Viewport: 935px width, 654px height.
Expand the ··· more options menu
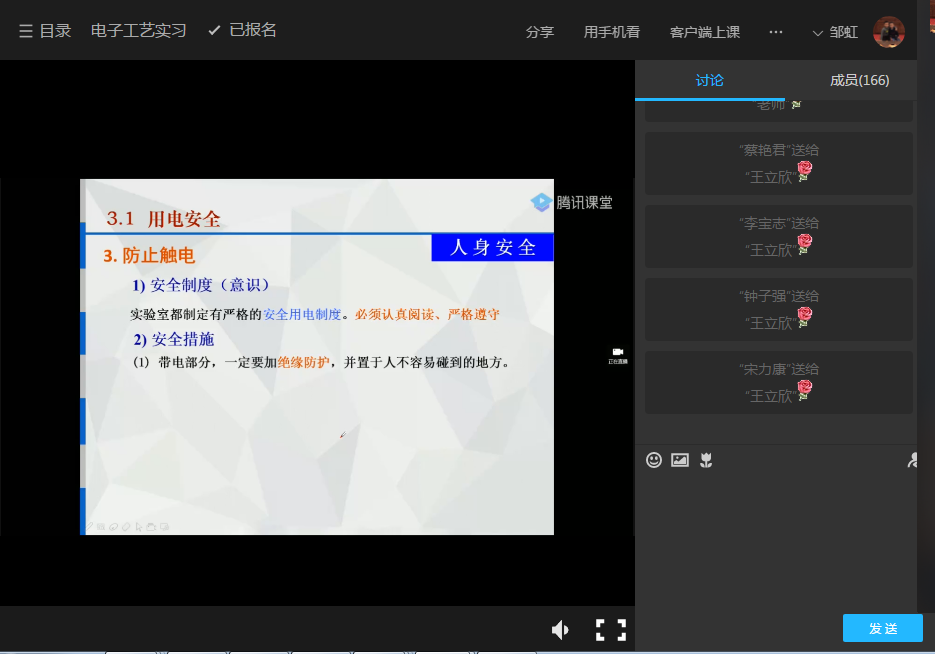pyautogui.click(x=776, y=31)
